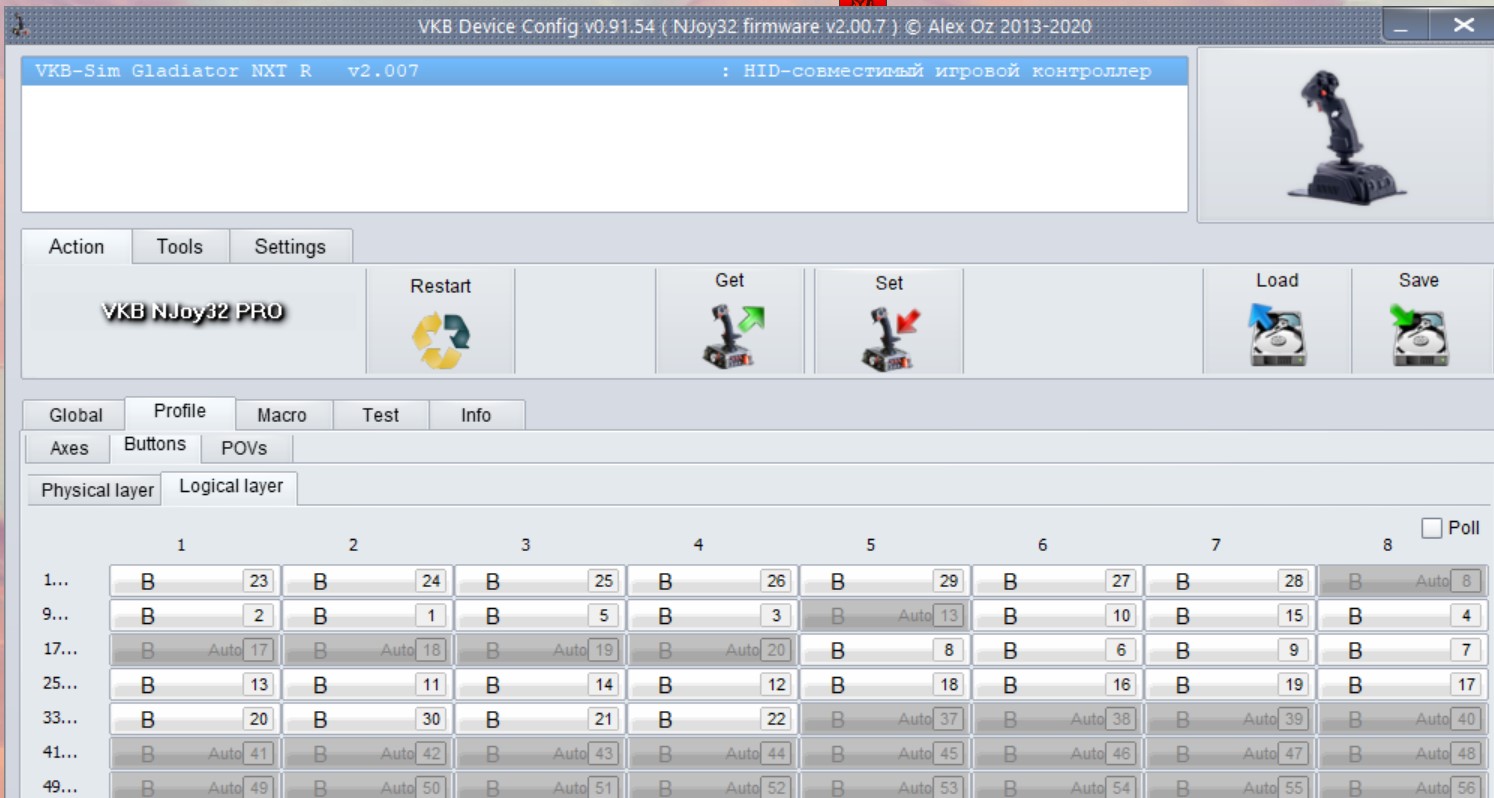1494x798 pixels.
Task: Click logical button cell numbered 30
Action: coord(367,719)
